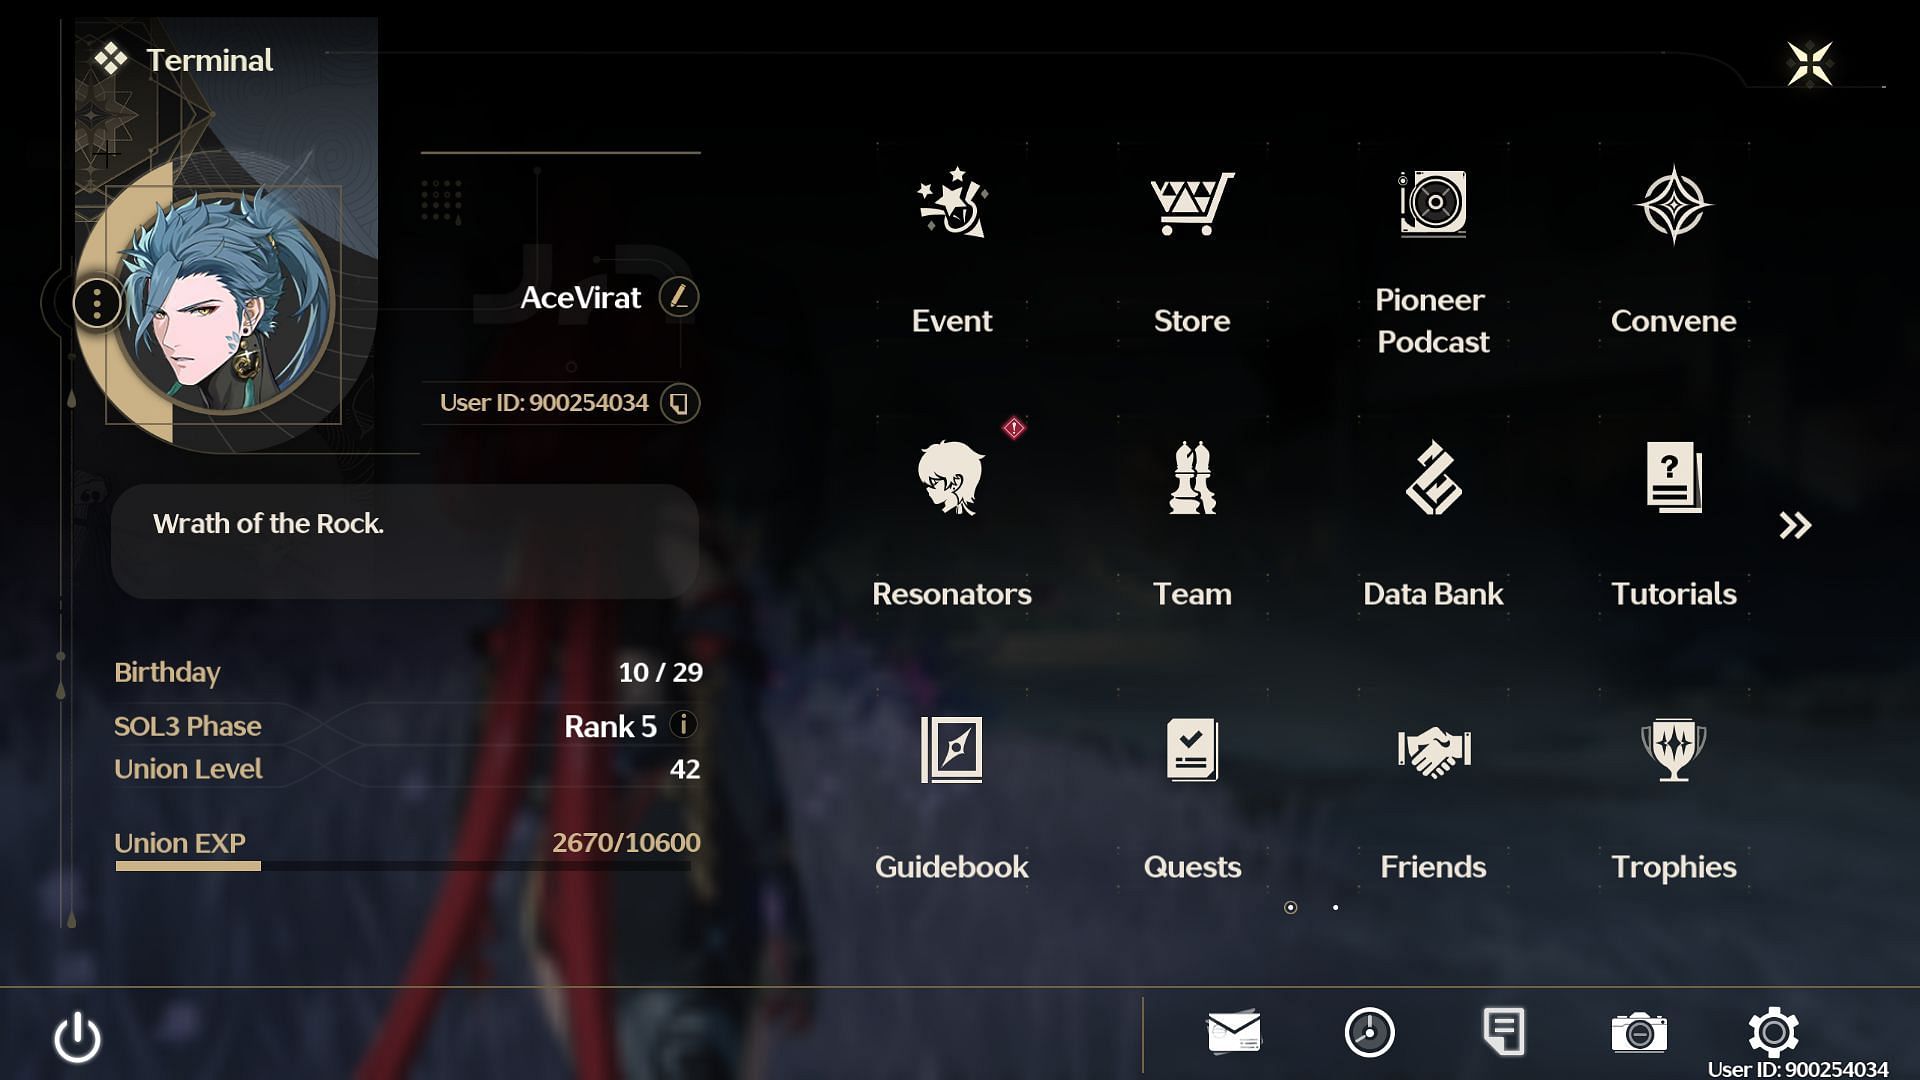Select the Guidebook section
Viewport: 1920px width, 1080px height.
951,791
